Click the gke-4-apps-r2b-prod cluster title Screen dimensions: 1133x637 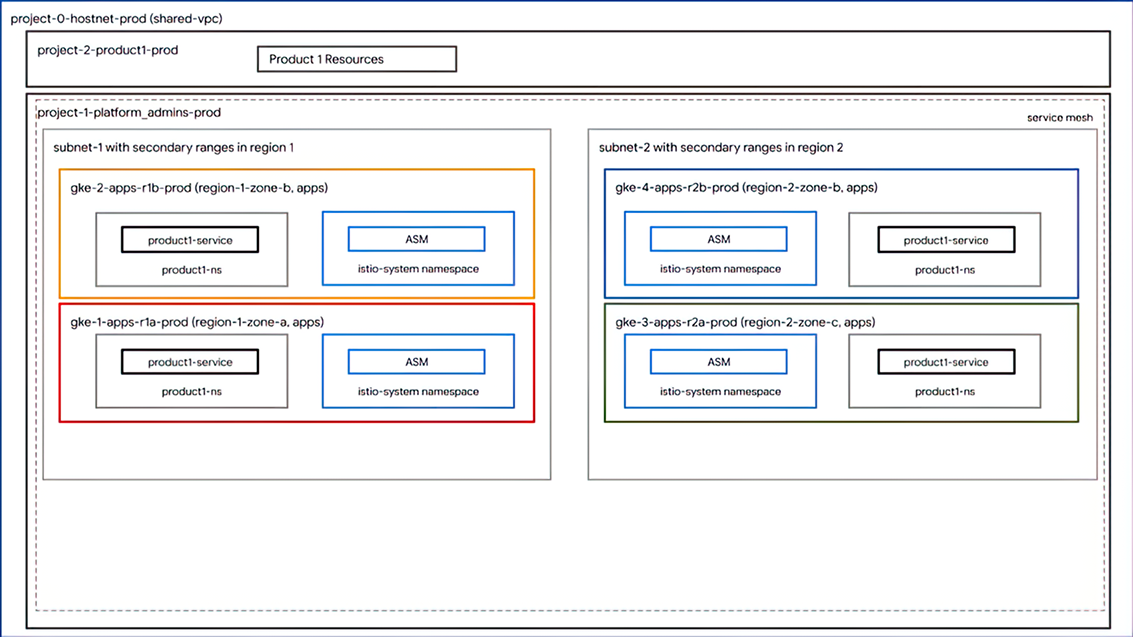(746, 188)
